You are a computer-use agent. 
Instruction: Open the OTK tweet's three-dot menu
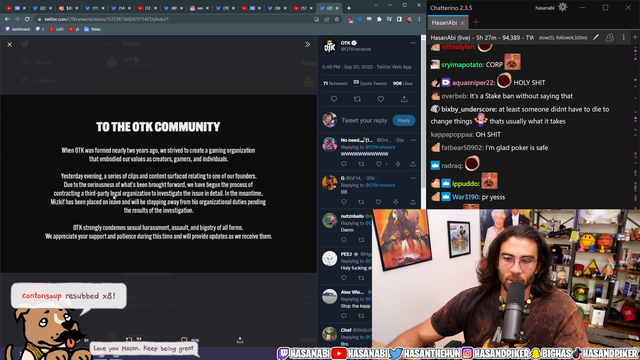point(413,43)
